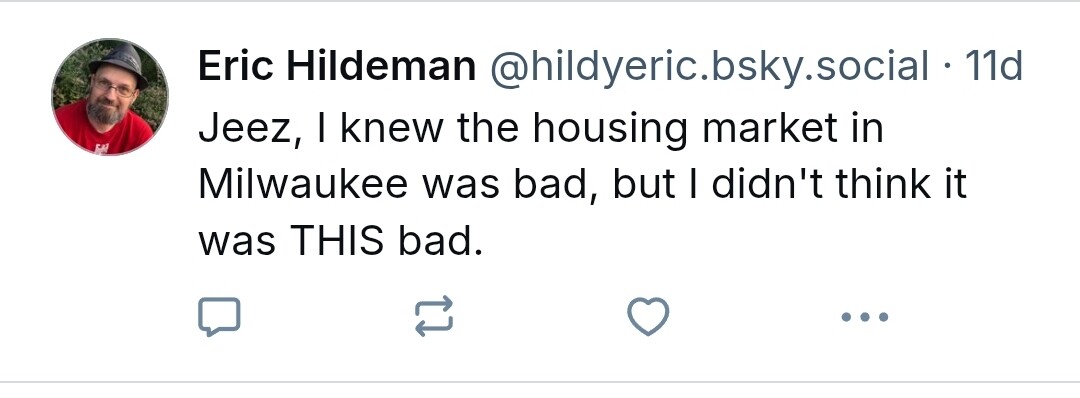Expand post options via the ellipsis
The height and width of the screenshot is (398, 1080).
(x=864, y=317)
